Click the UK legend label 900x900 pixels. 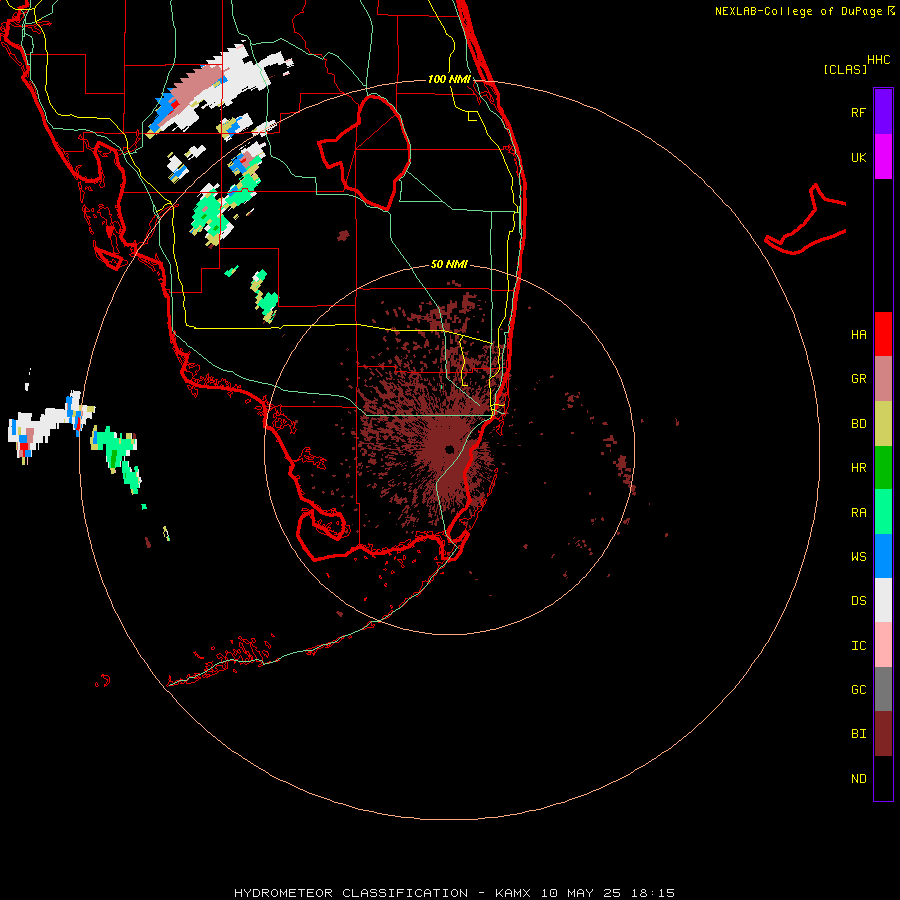(858, 157)
